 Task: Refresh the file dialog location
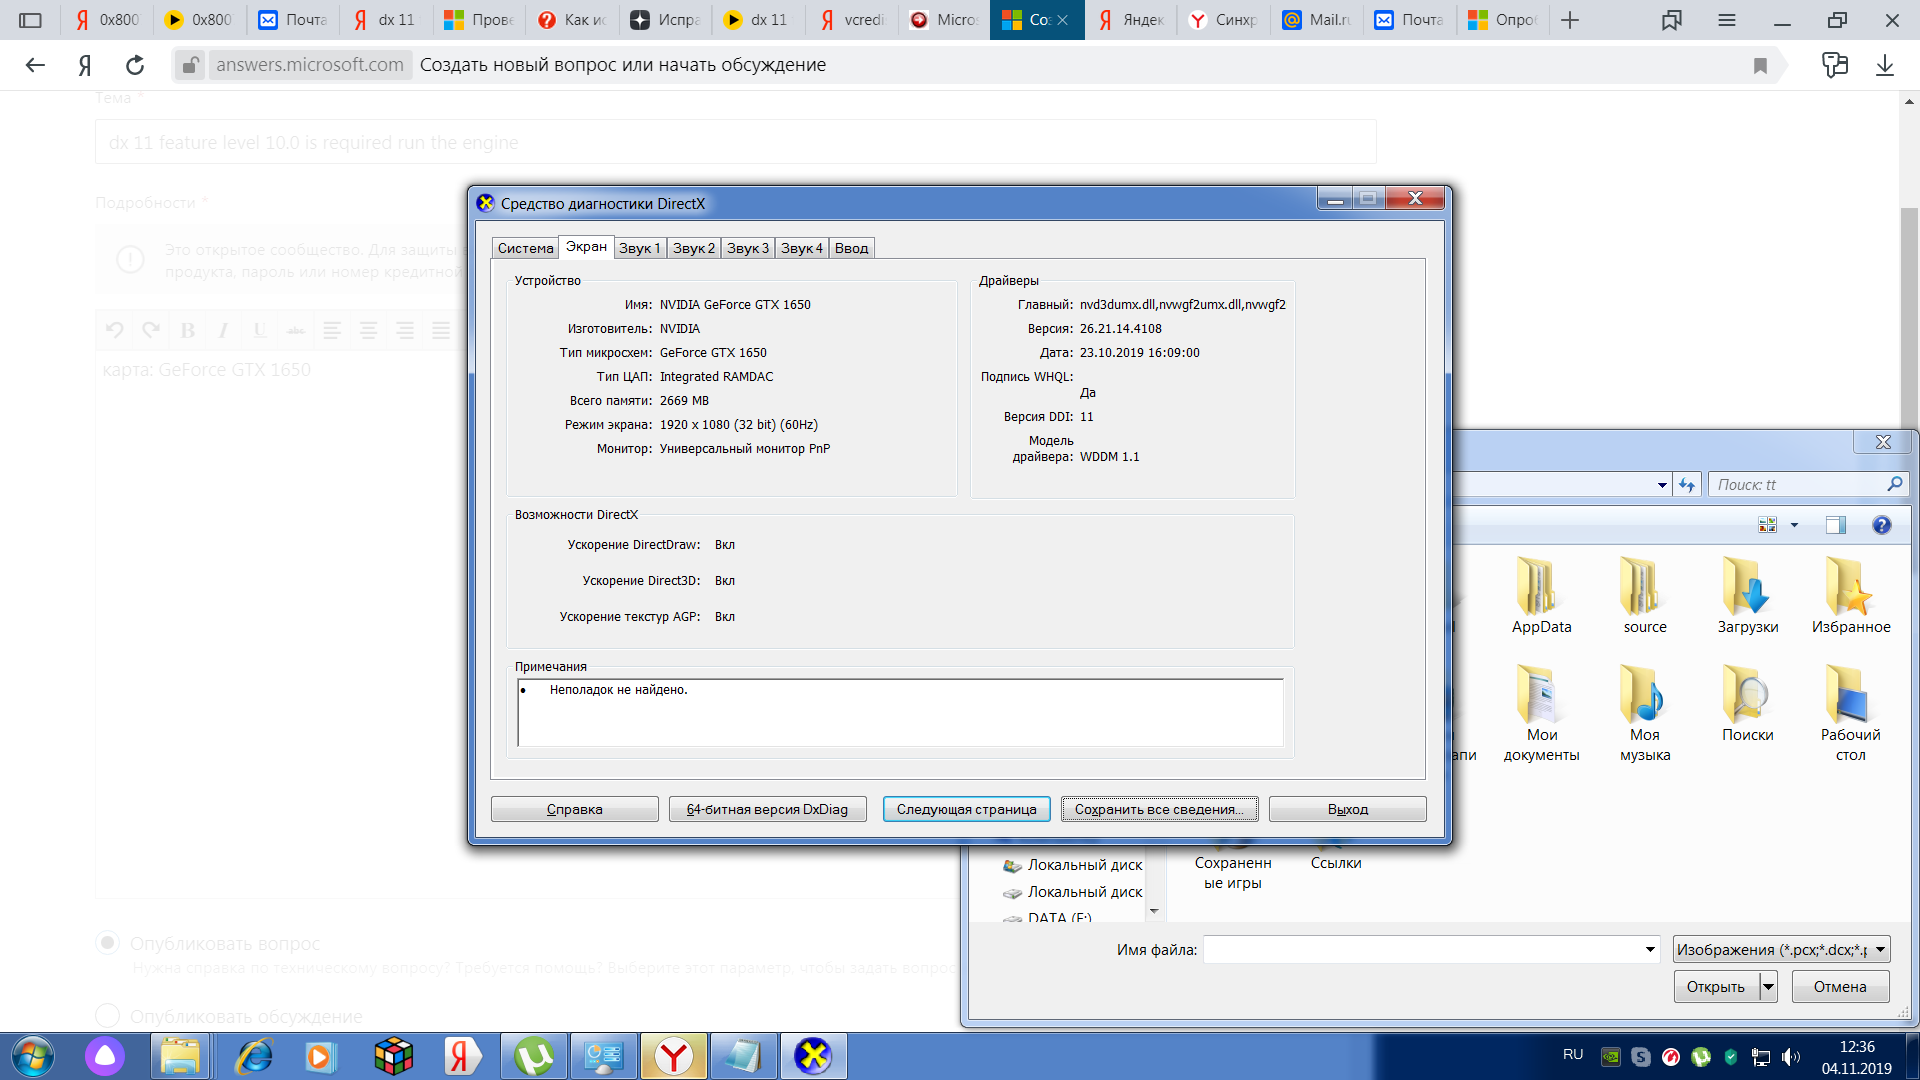[x=1688, y=485]
